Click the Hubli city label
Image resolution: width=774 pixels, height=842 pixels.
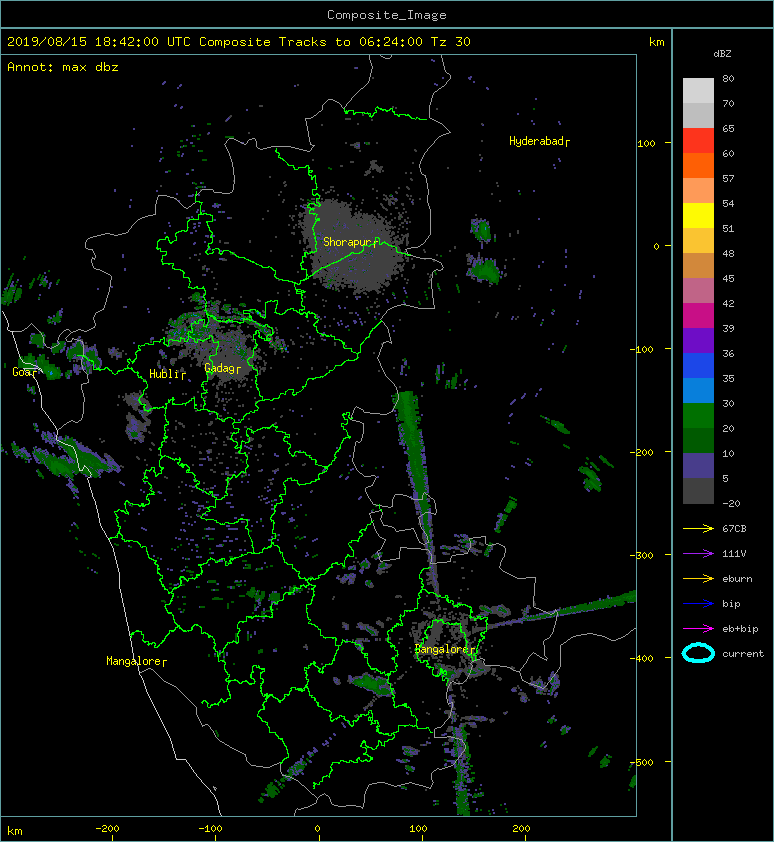point(167,374)
